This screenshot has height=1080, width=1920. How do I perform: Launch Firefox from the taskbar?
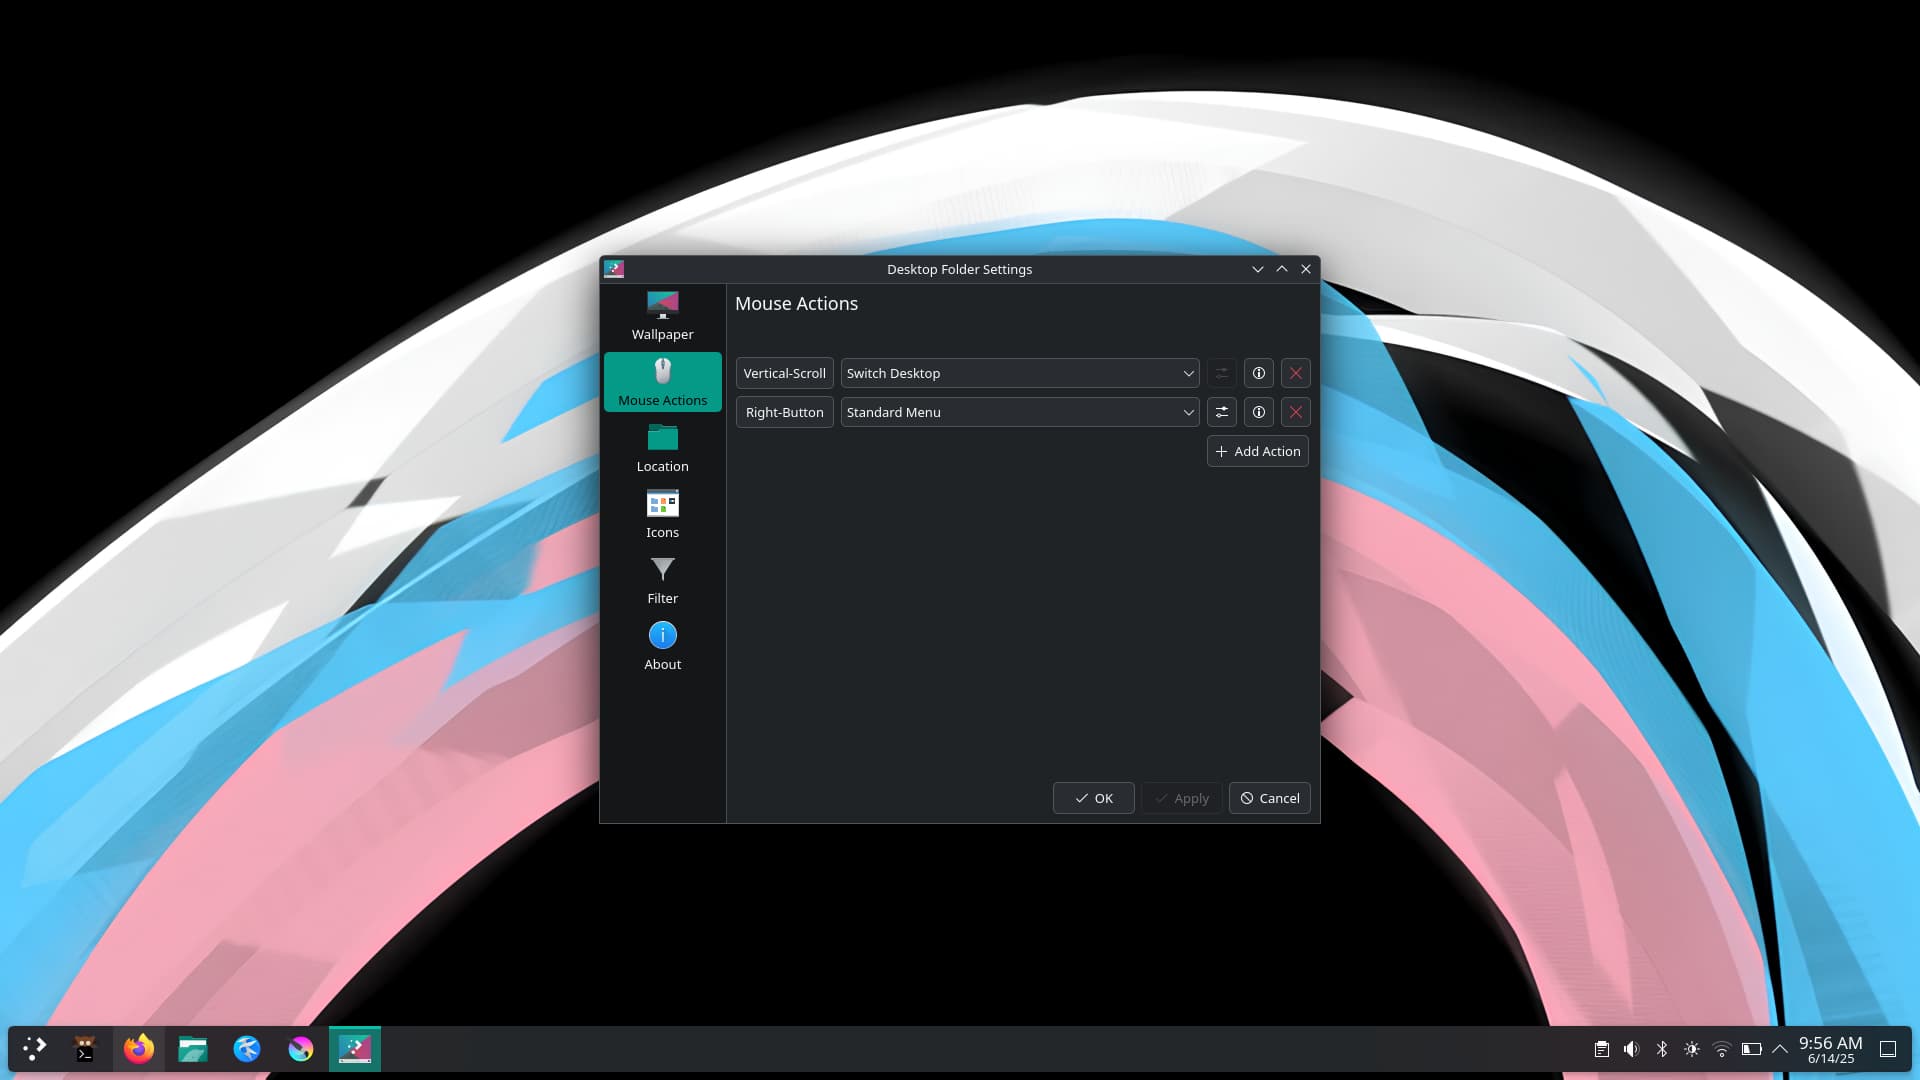pyautogui.click(x=139, y=1049)
